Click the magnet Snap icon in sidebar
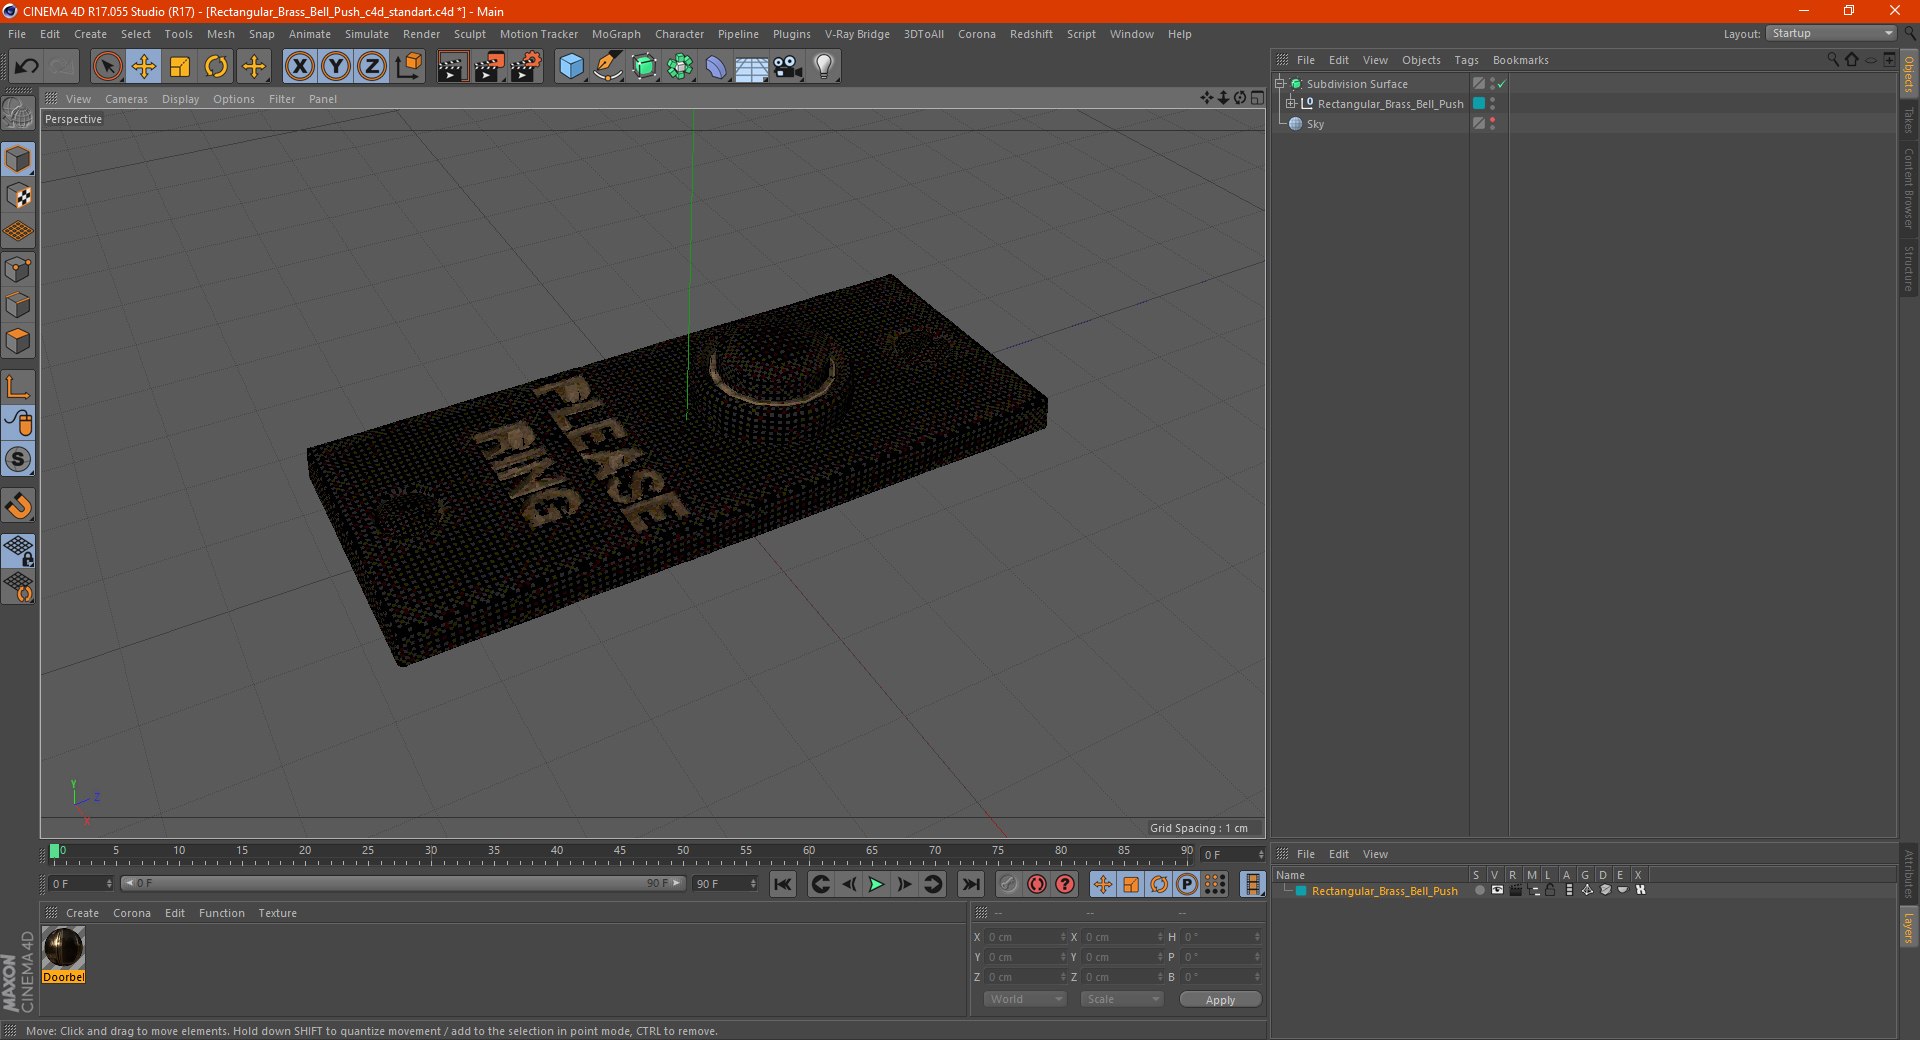Screen dimensions: 1920x1040 pos(19,506)
